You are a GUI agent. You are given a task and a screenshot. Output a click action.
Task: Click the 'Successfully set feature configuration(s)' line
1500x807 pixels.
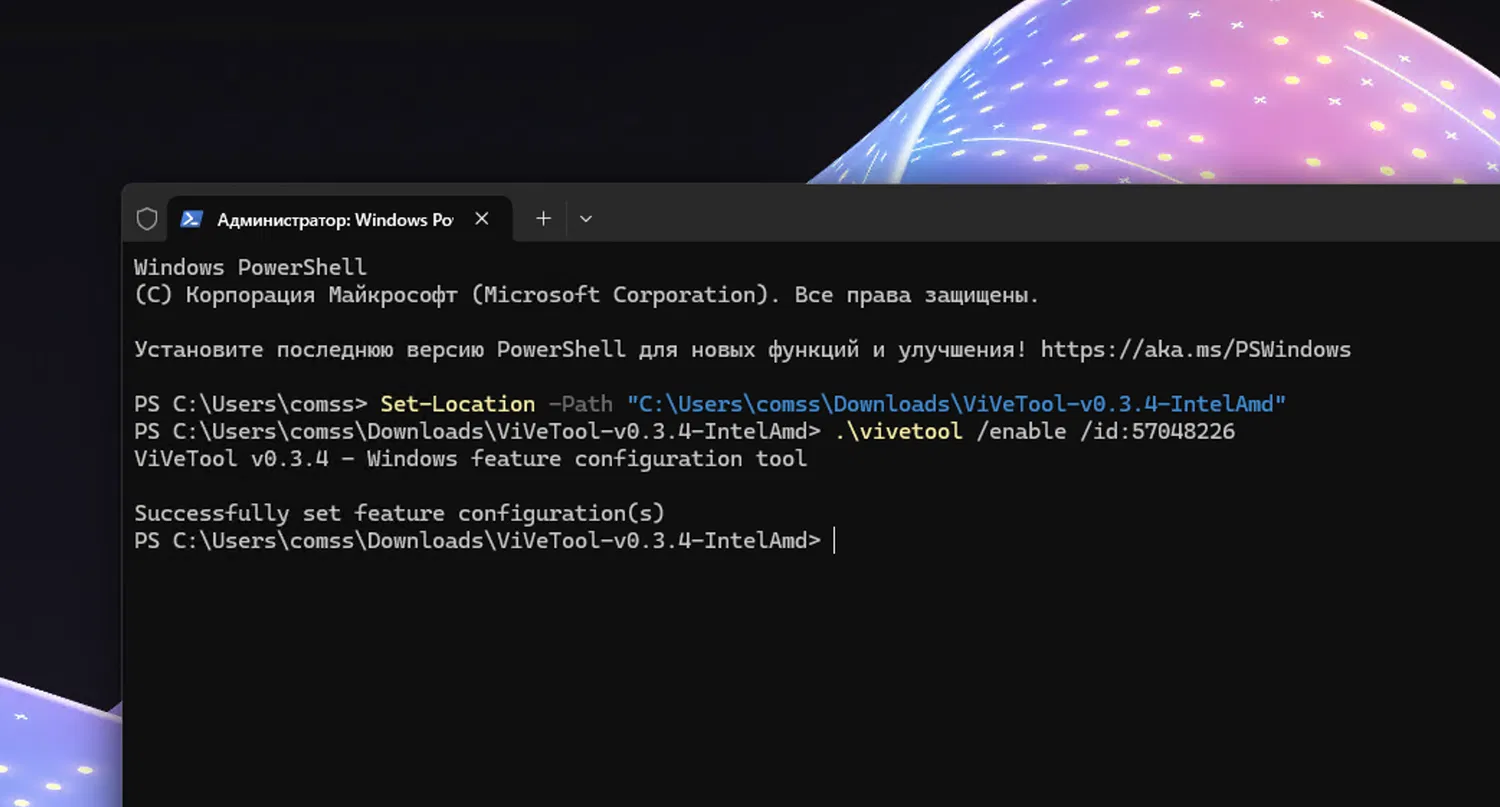tap(399, 513)
